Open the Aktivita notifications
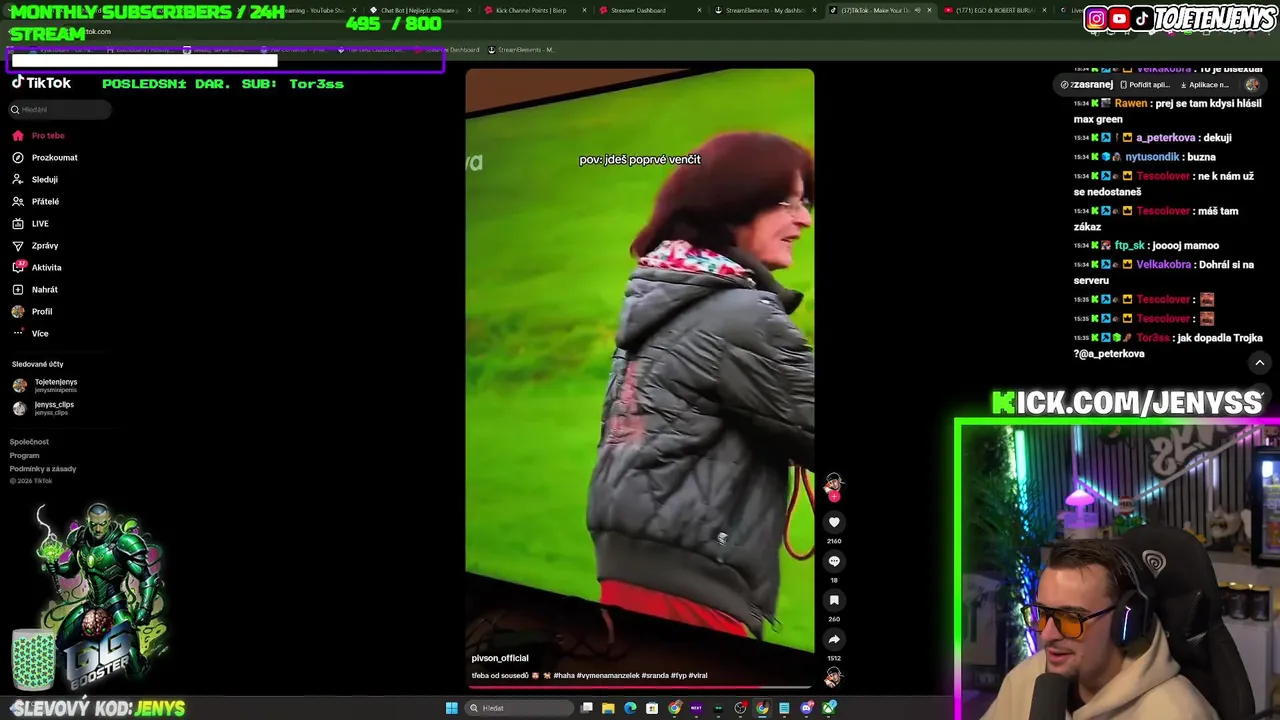Viewport: 1280px width, 720px height. coord(37,267)
